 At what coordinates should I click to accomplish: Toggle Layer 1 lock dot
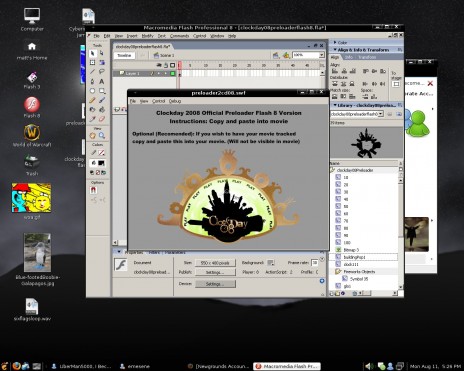point(166,73)
